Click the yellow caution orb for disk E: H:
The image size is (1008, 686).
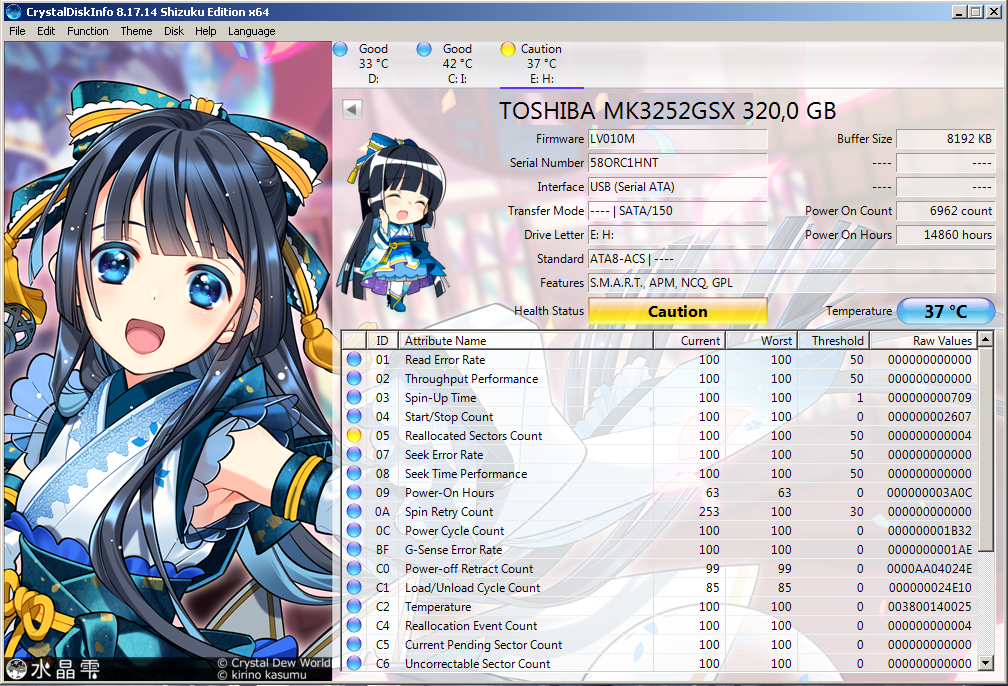[508, 49]
